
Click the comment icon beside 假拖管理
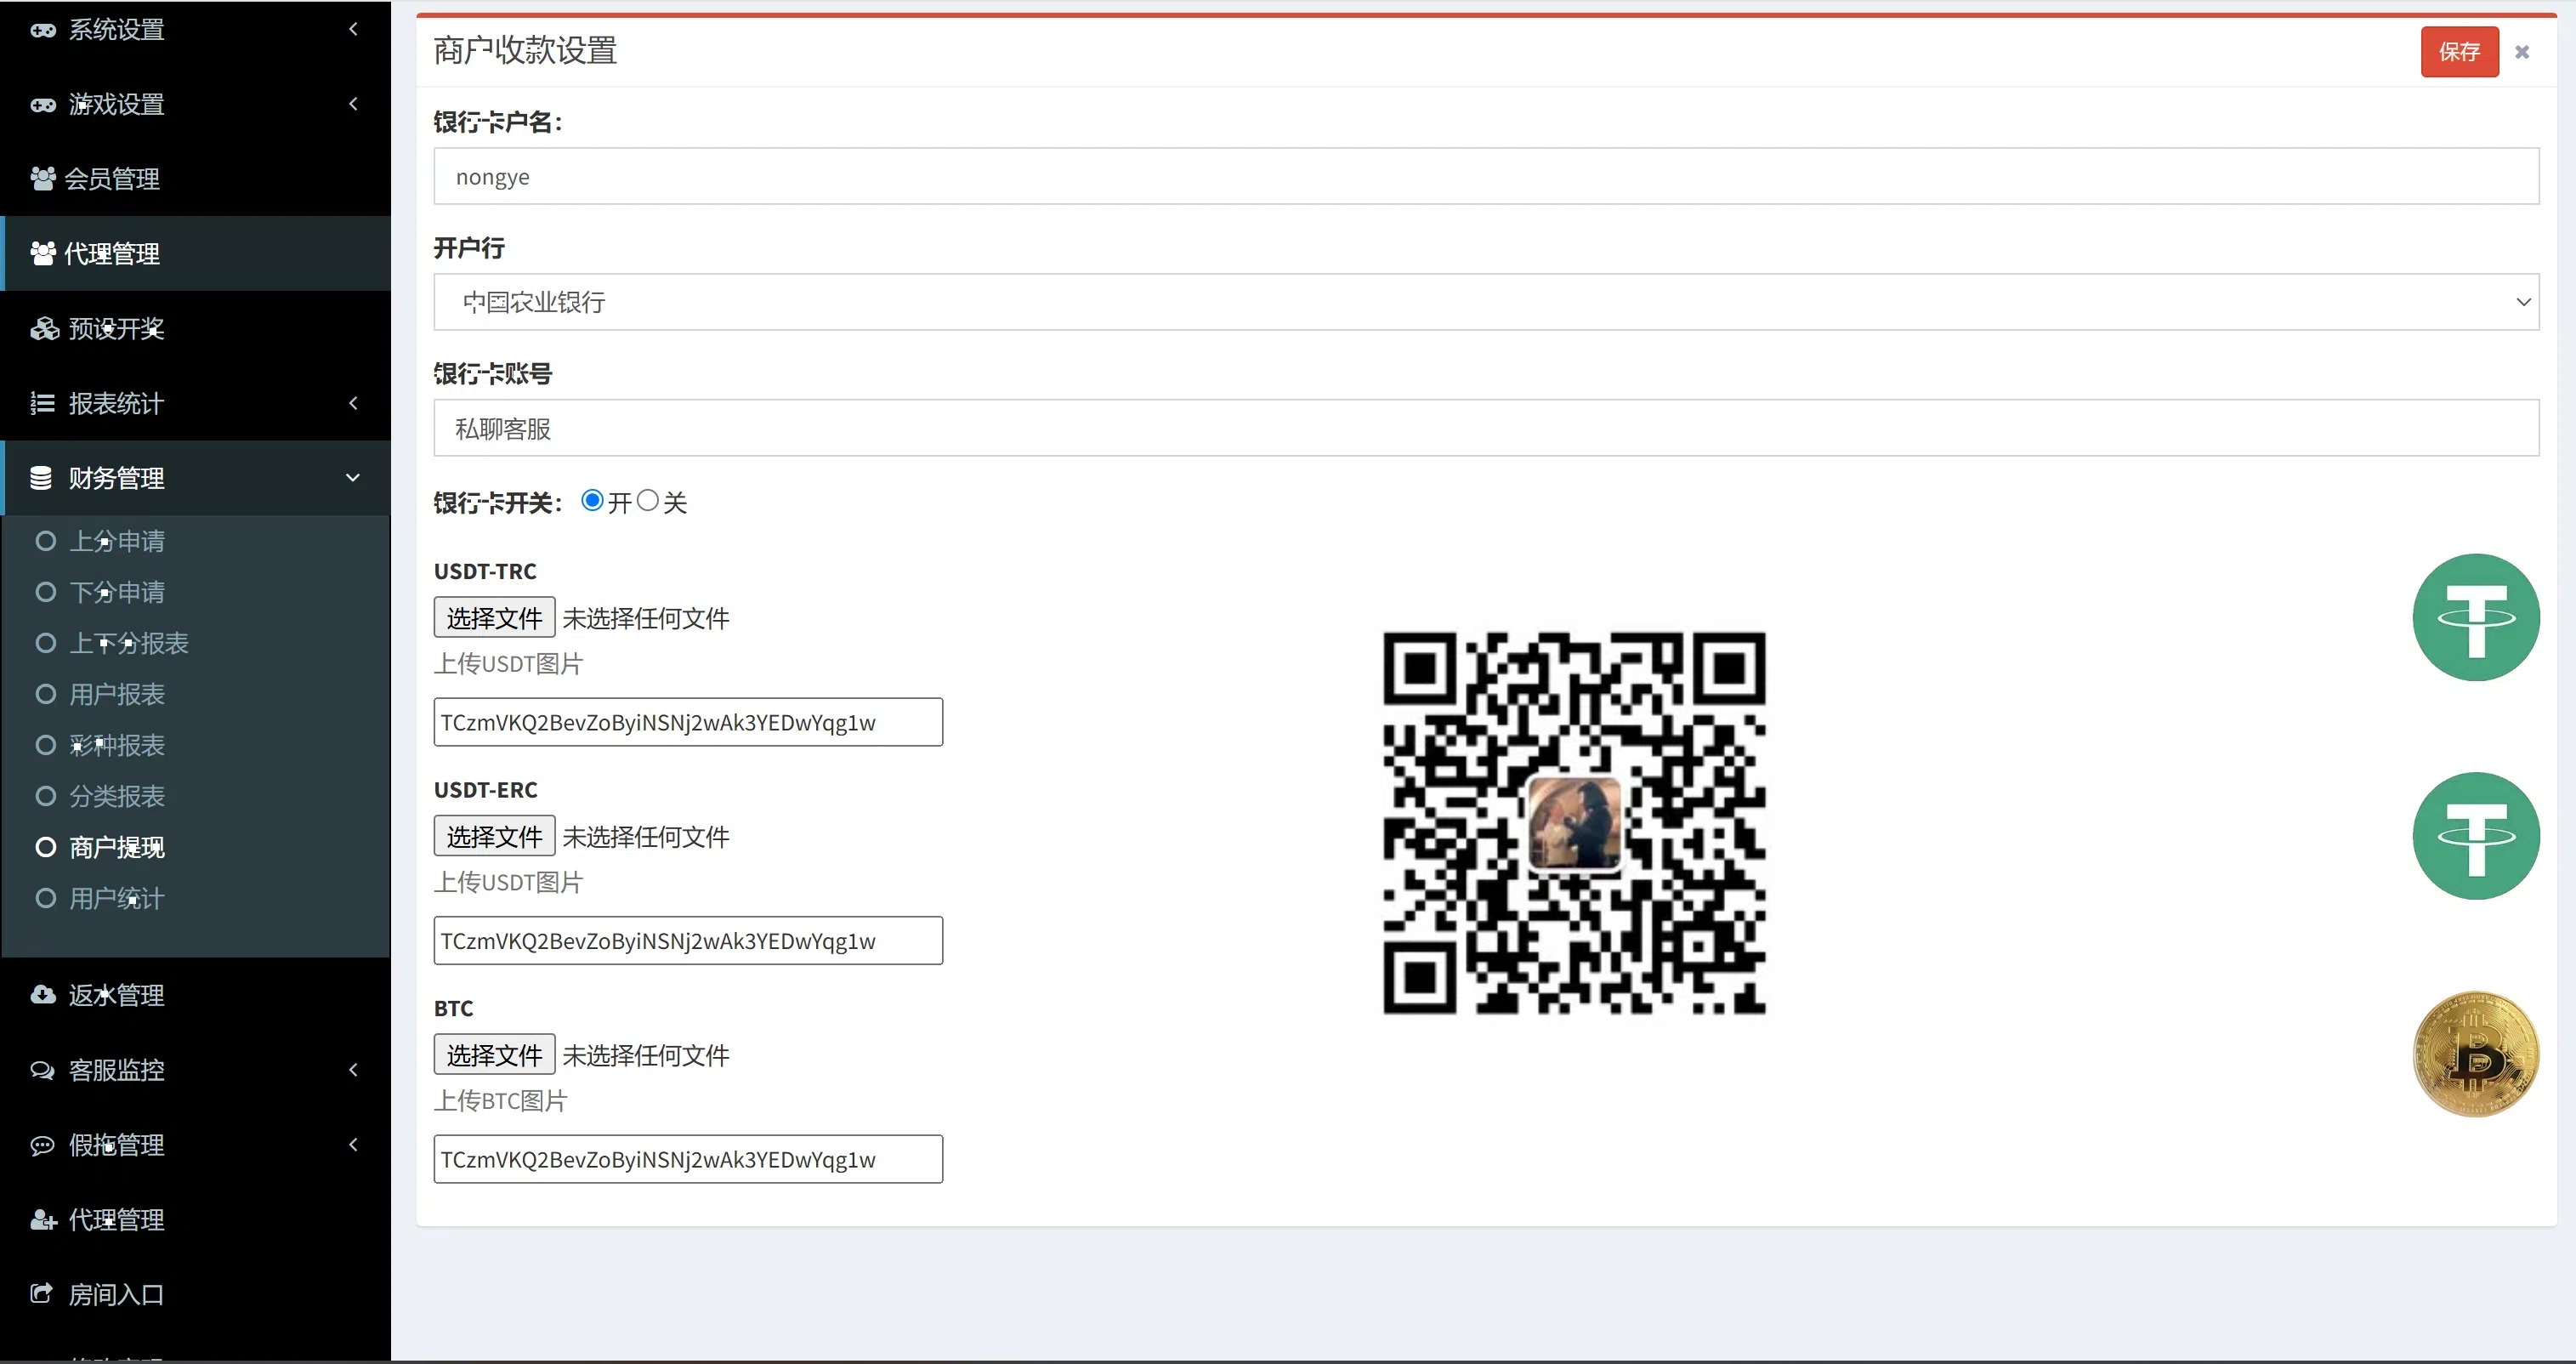coord(42,1145)
